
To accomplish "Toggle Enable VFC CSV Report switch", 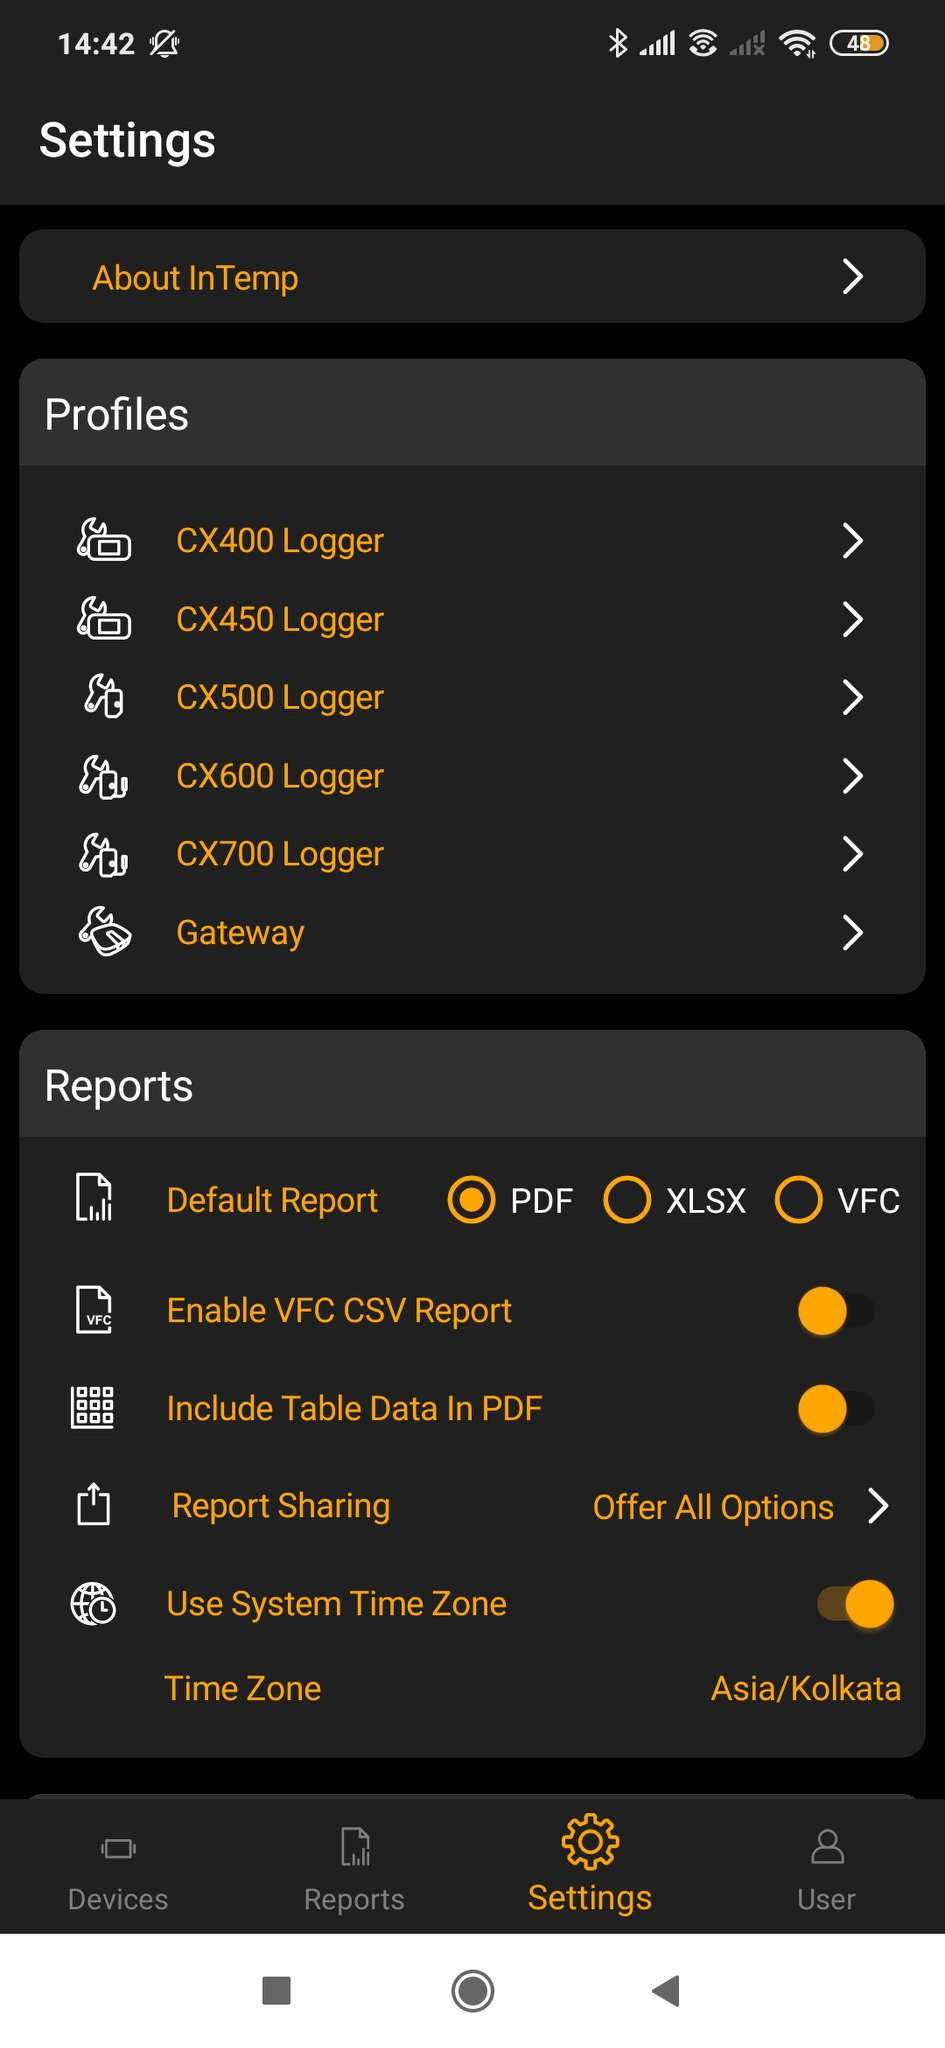I will tap(836, 1311).
